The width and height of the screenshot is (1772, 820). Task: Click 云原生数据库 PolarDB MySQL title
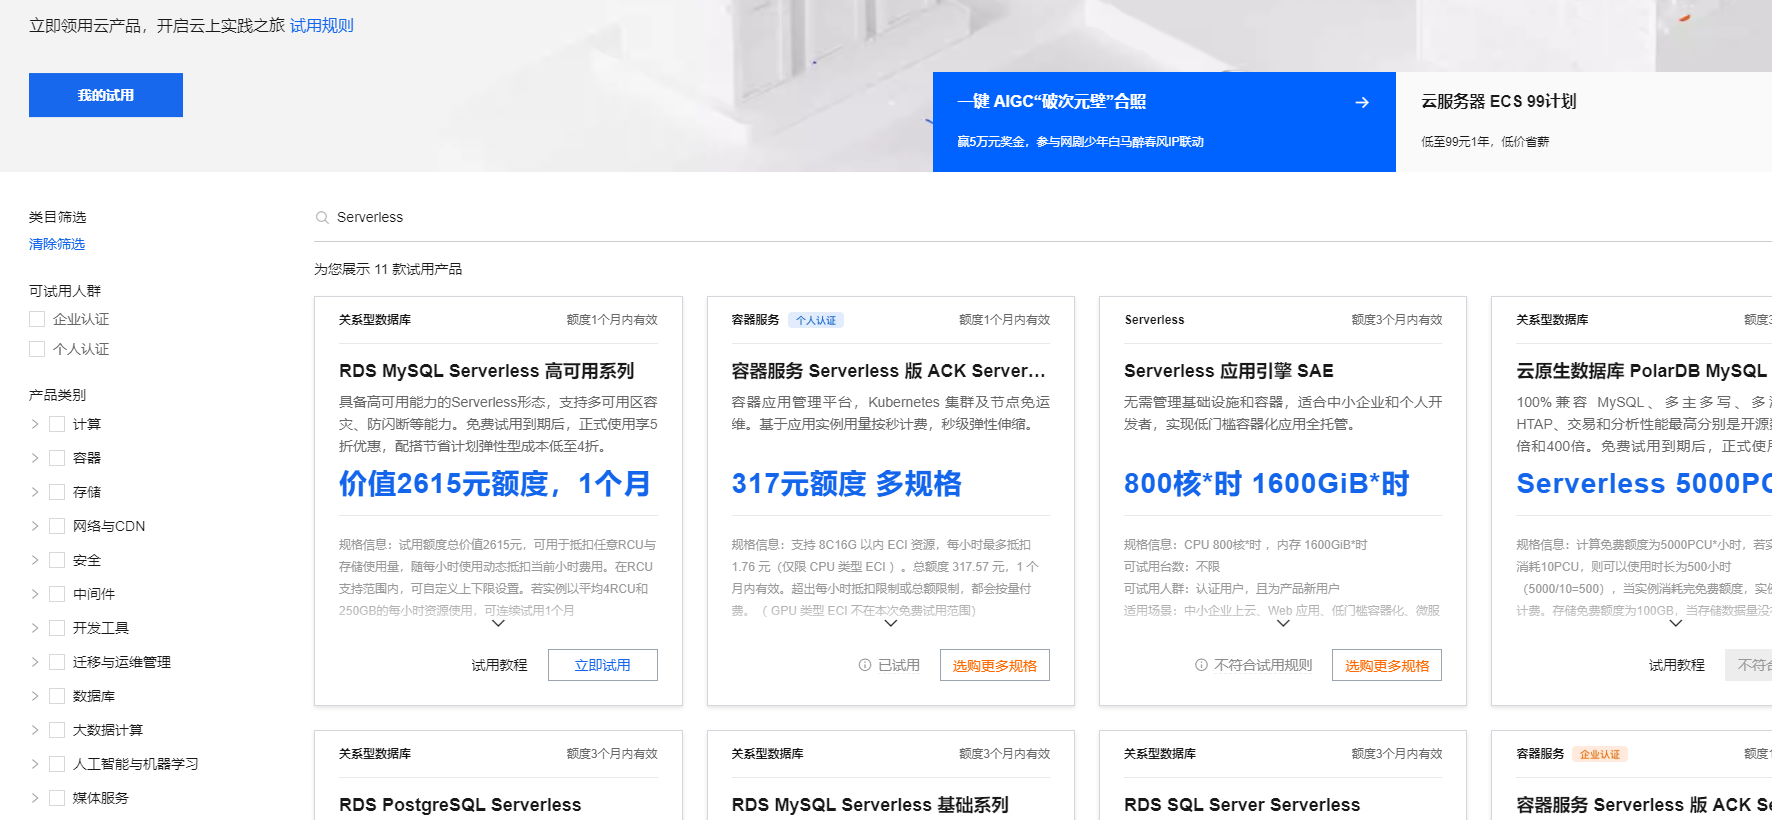(x=1642, y=371)
